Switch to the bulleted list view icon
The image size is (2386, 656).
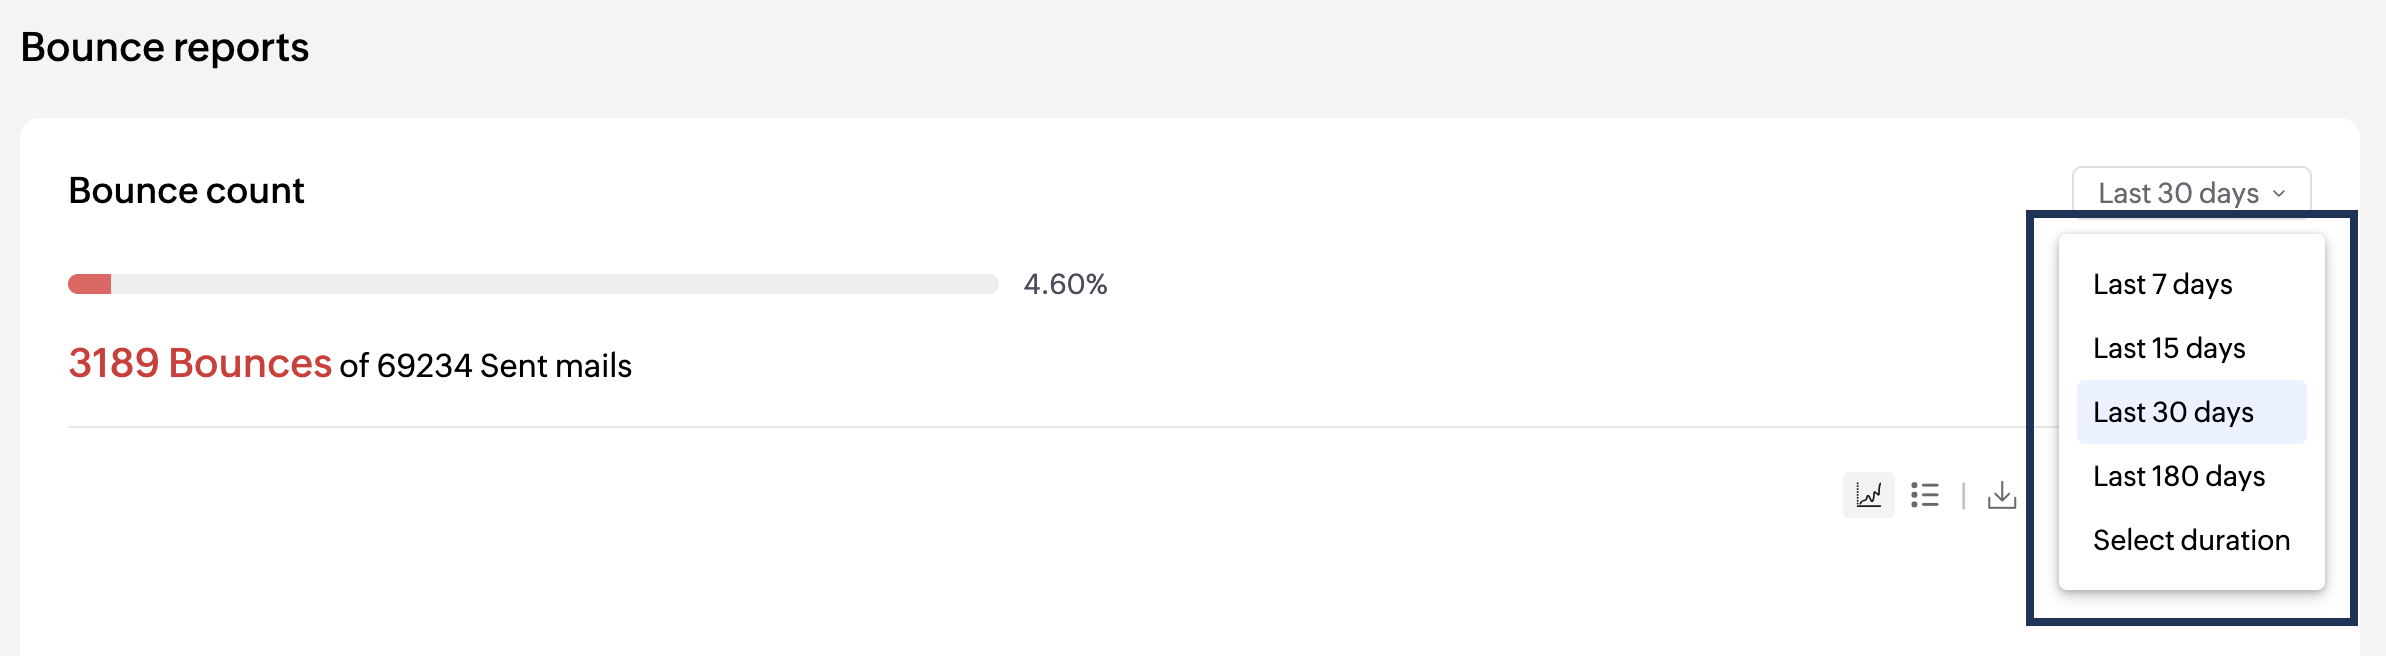point(1925,495)
